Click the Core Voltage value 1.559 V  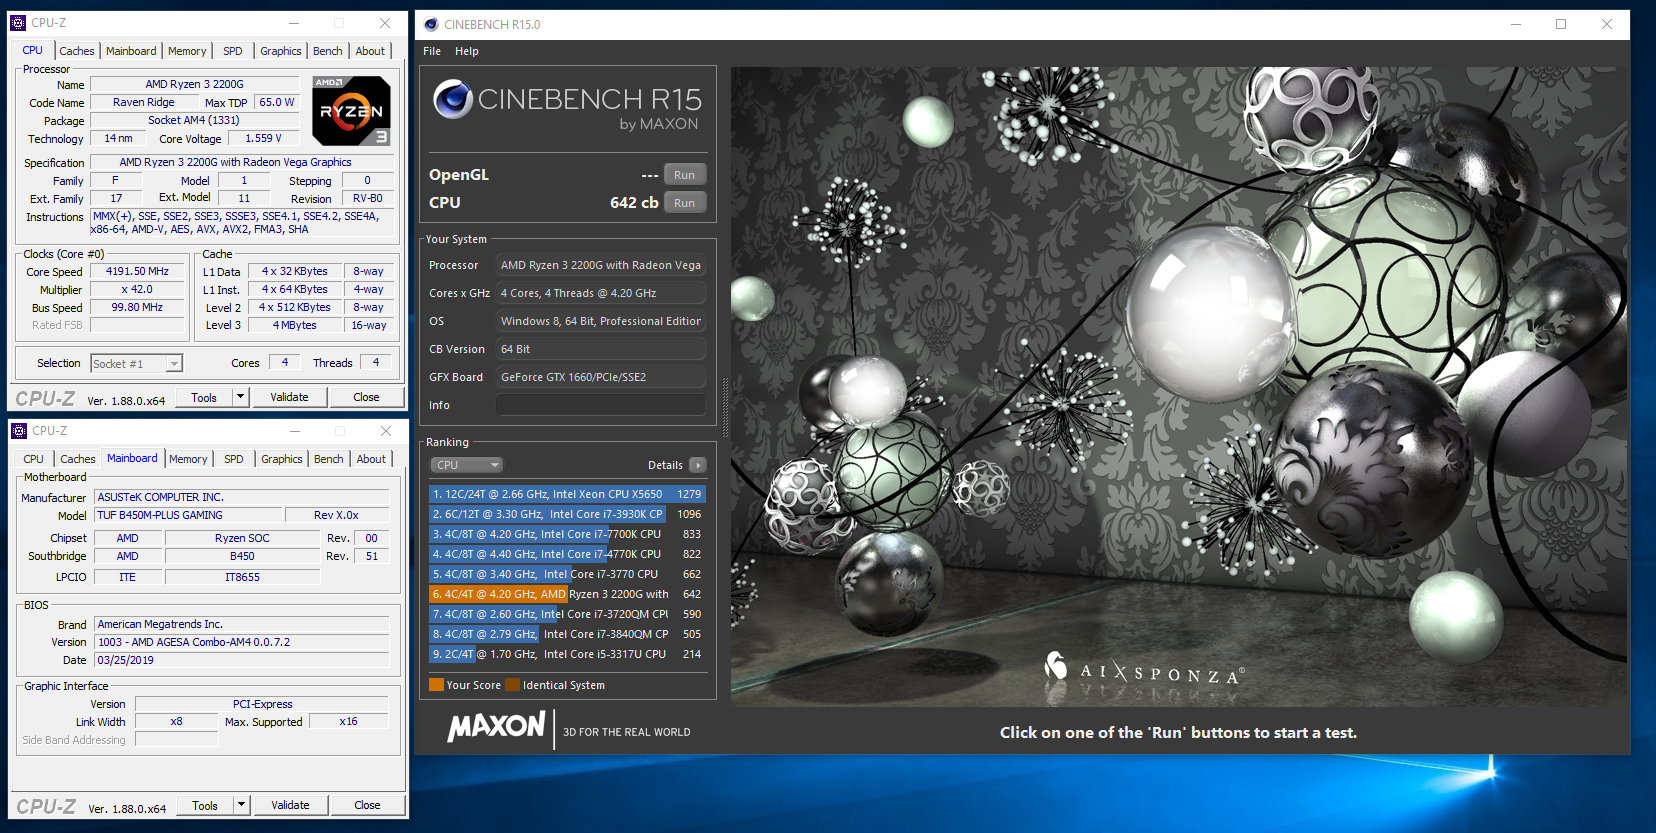point(263,138)
